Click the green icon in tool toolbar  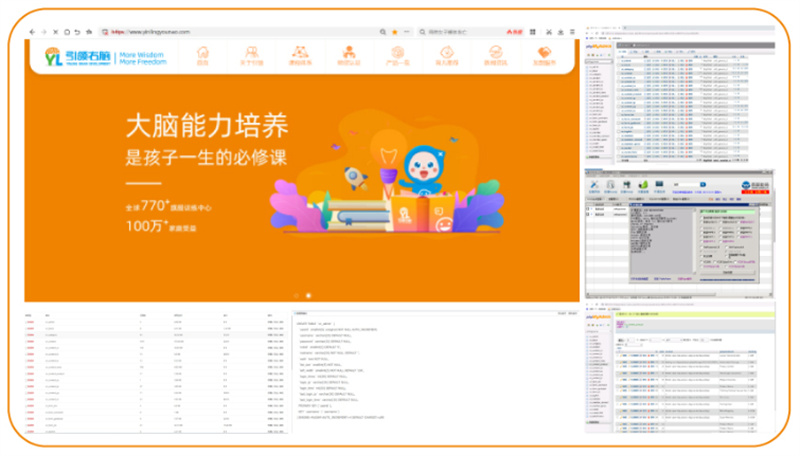coord(644,185)
